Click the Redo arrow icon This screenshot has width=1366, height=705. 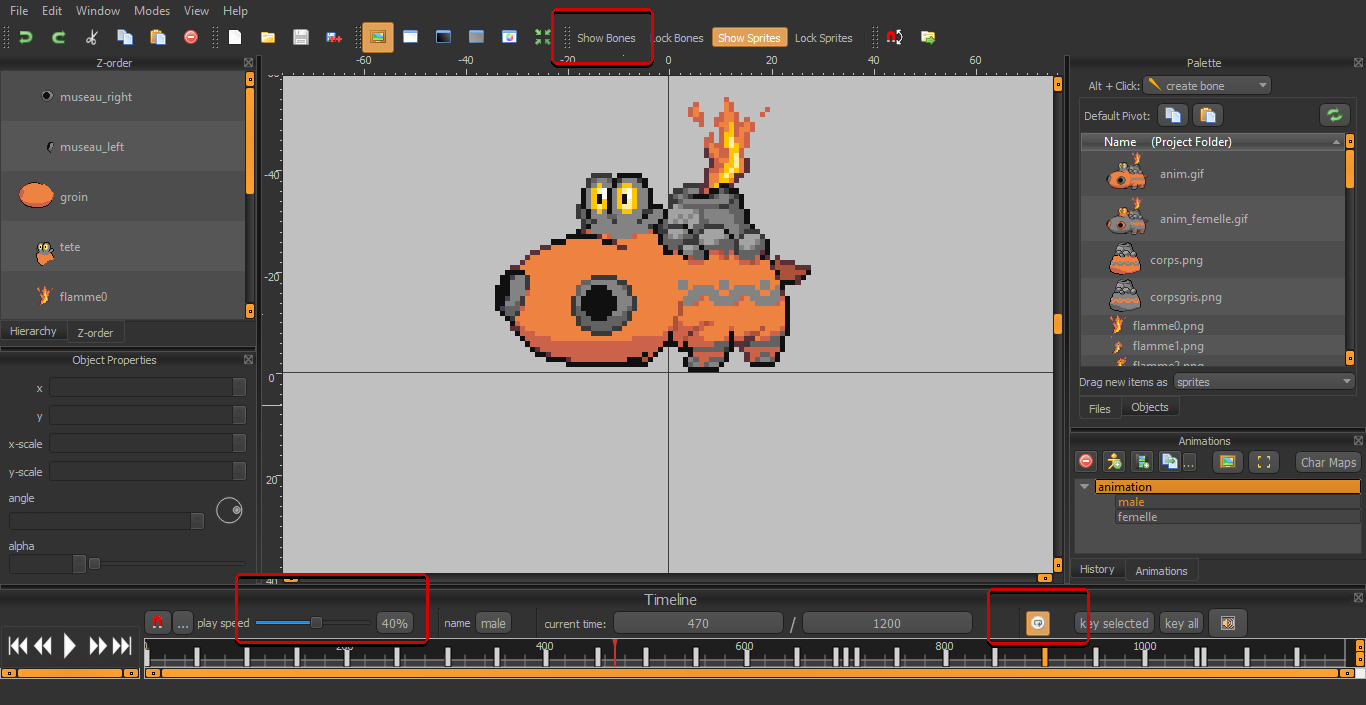(59, 37)
